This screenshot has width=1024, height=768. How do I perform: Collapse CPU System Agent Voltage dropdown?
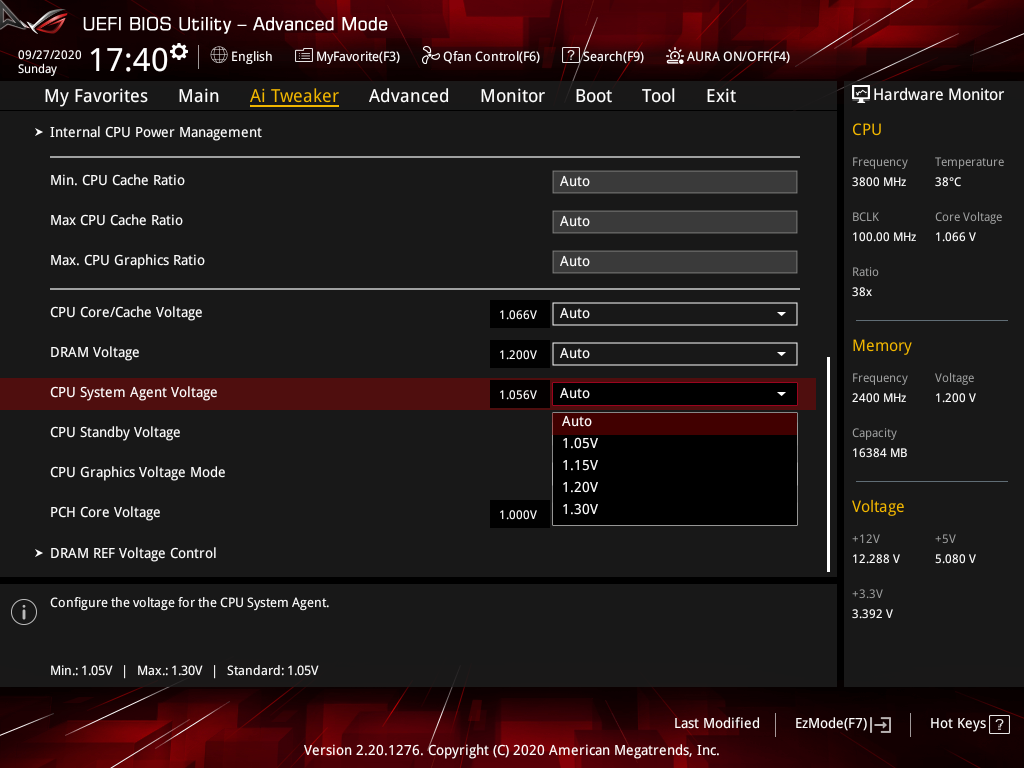pyautogui.click(x=675, y=394)
